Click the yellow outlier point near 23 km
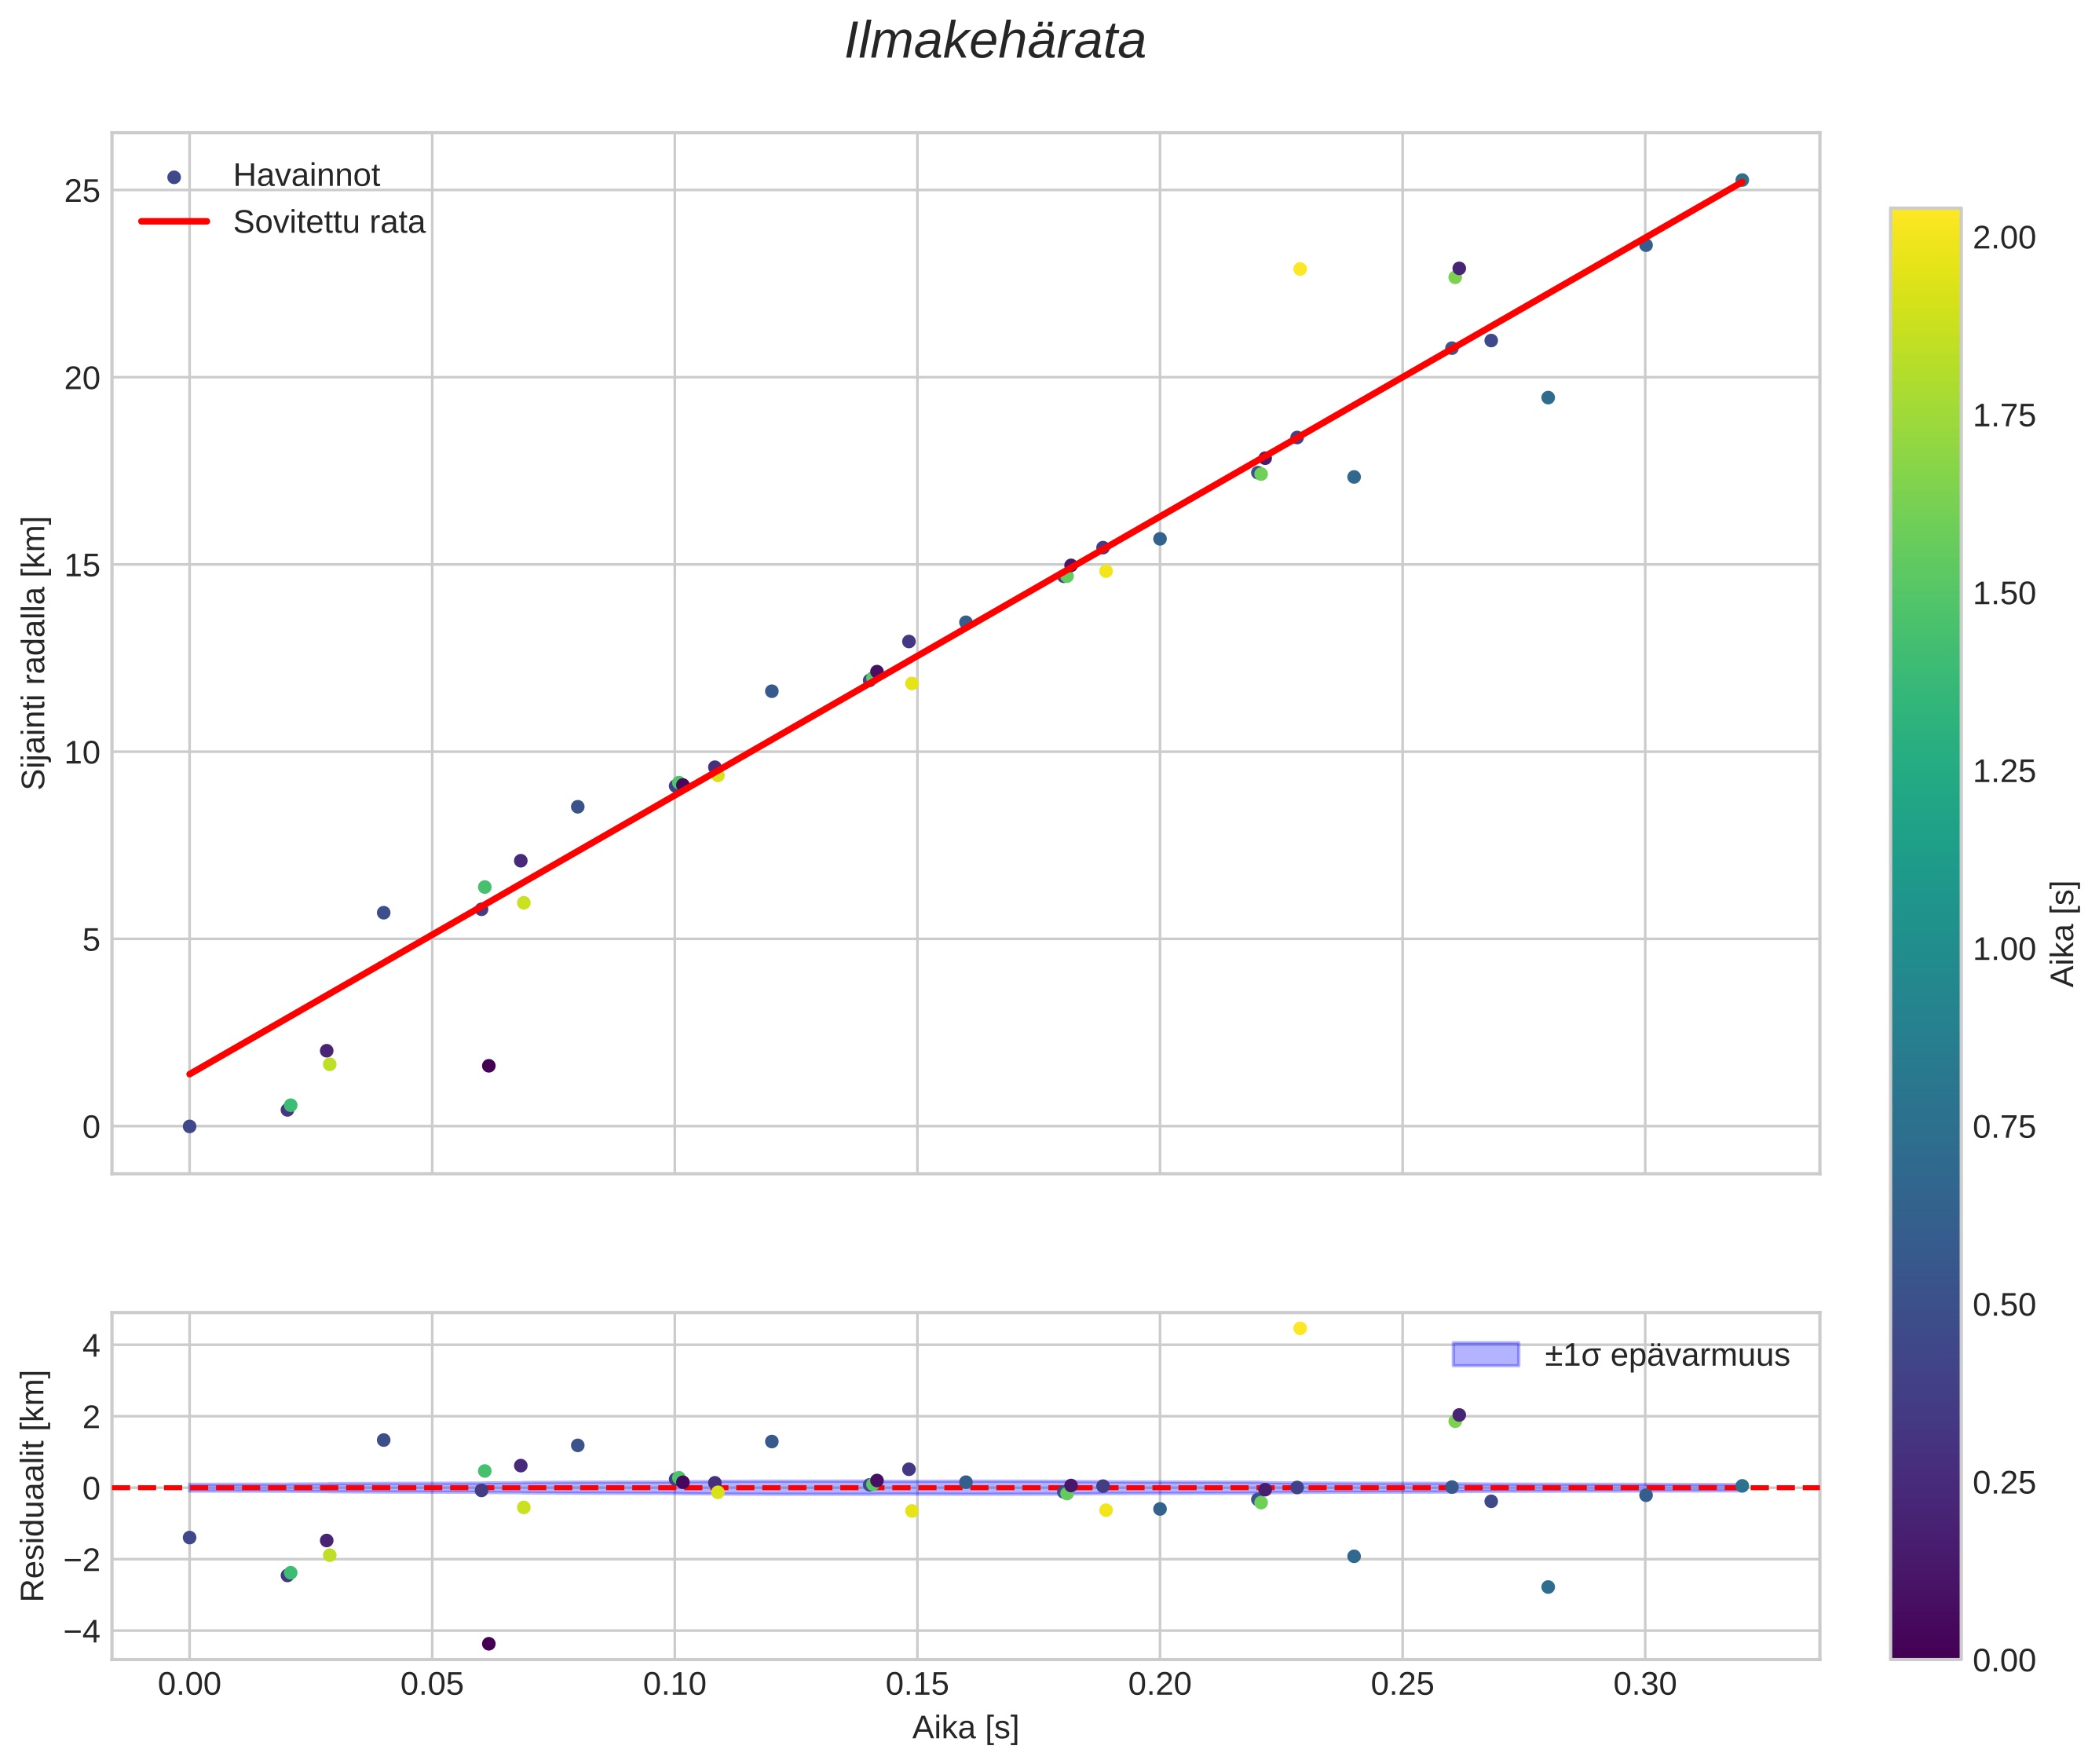2099x1764 pixels. coord(1300,269)
